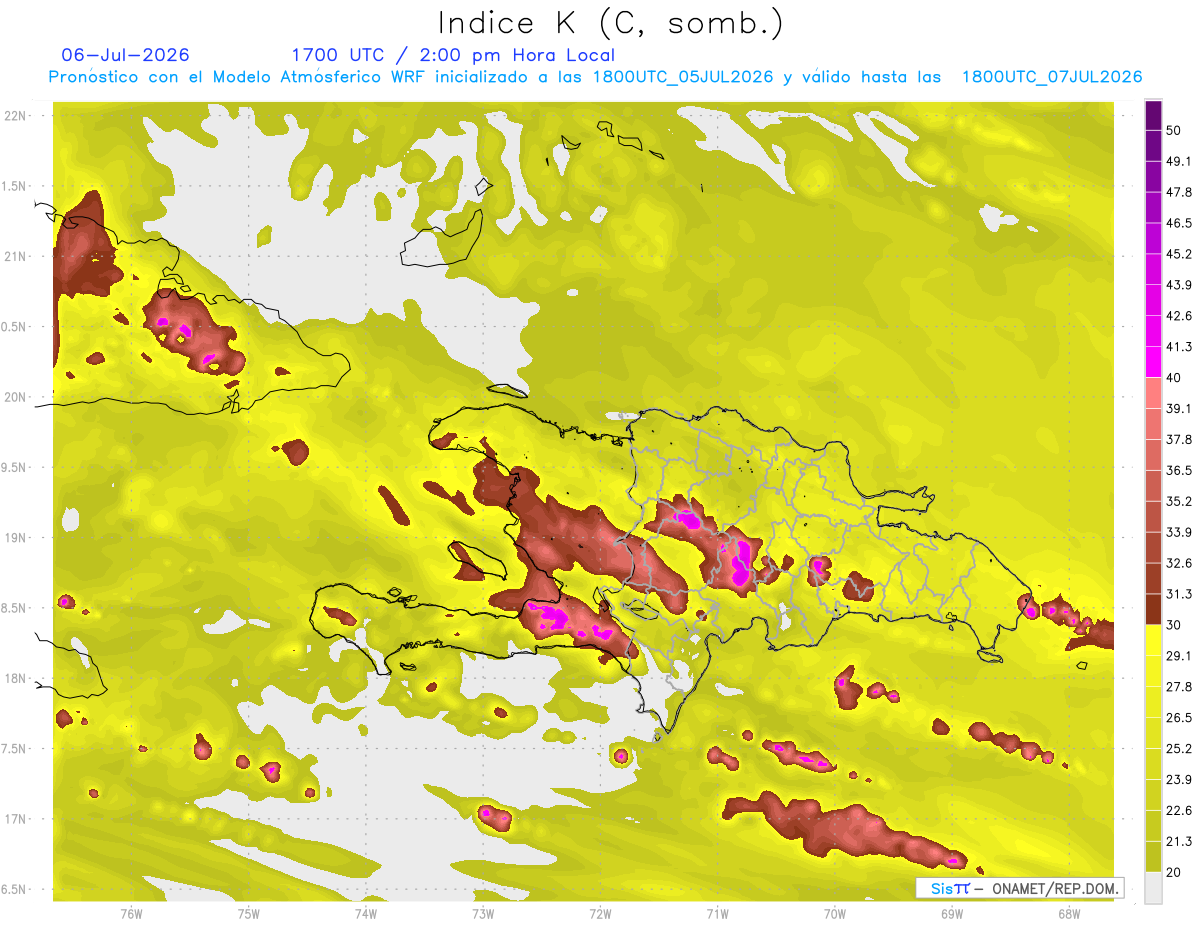Click the "29.1" color scale value
The image size is (1200, 927).
1179,656
